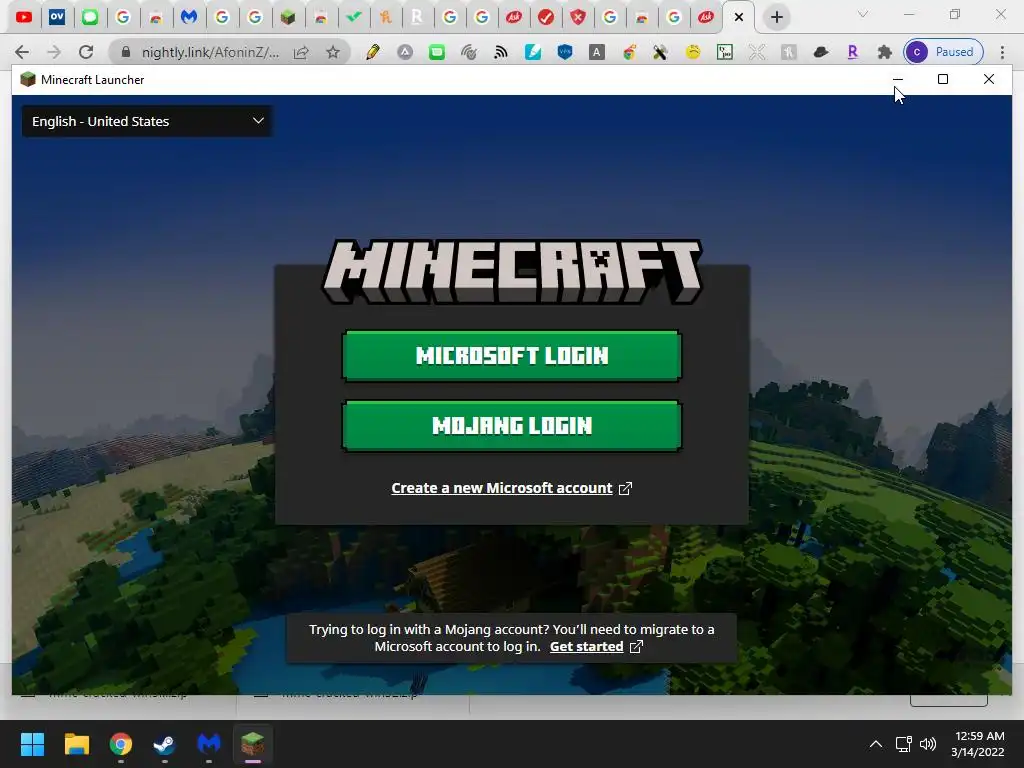The height and width of the screenshot is (768, 1024).
Task: Switch to the green checkmark browser tab
Action: coord(353,17)
